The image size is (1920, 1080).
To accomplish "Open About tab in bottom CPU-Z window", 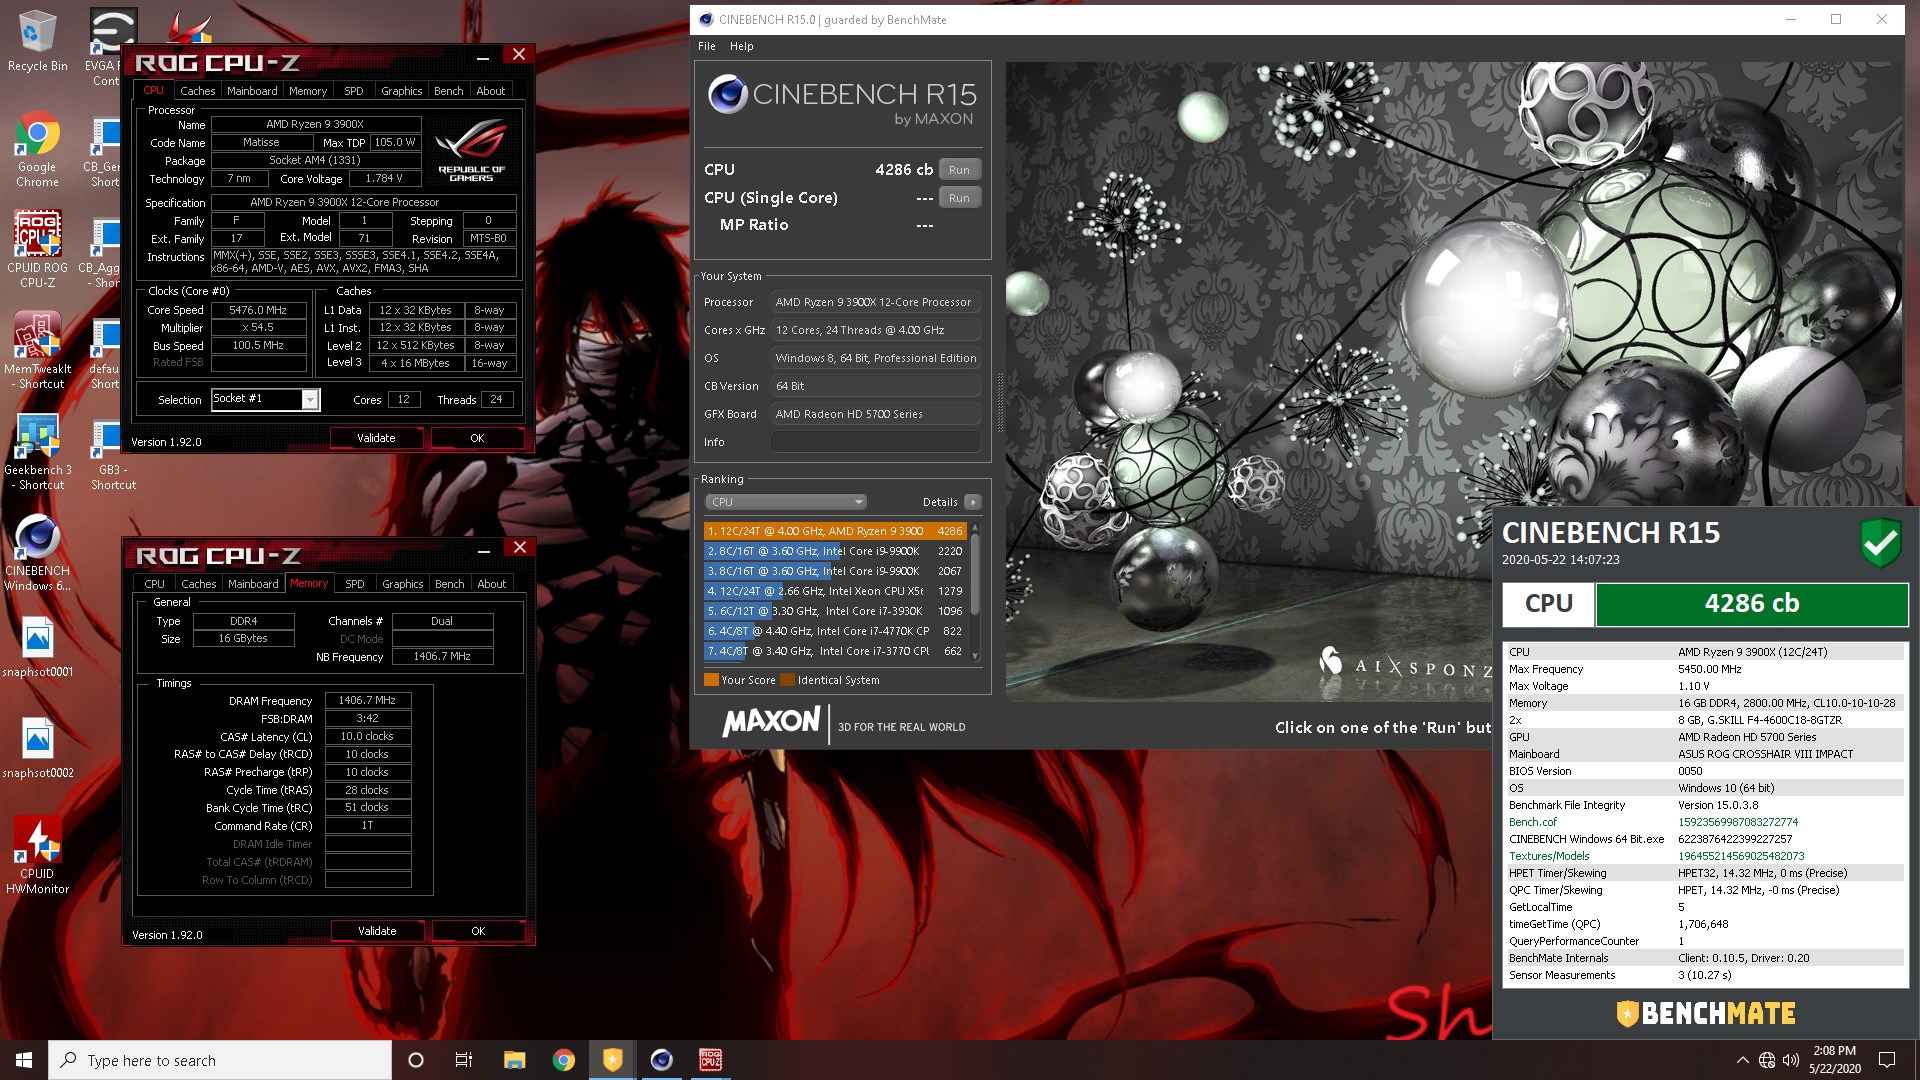I will tap(491, 584).
